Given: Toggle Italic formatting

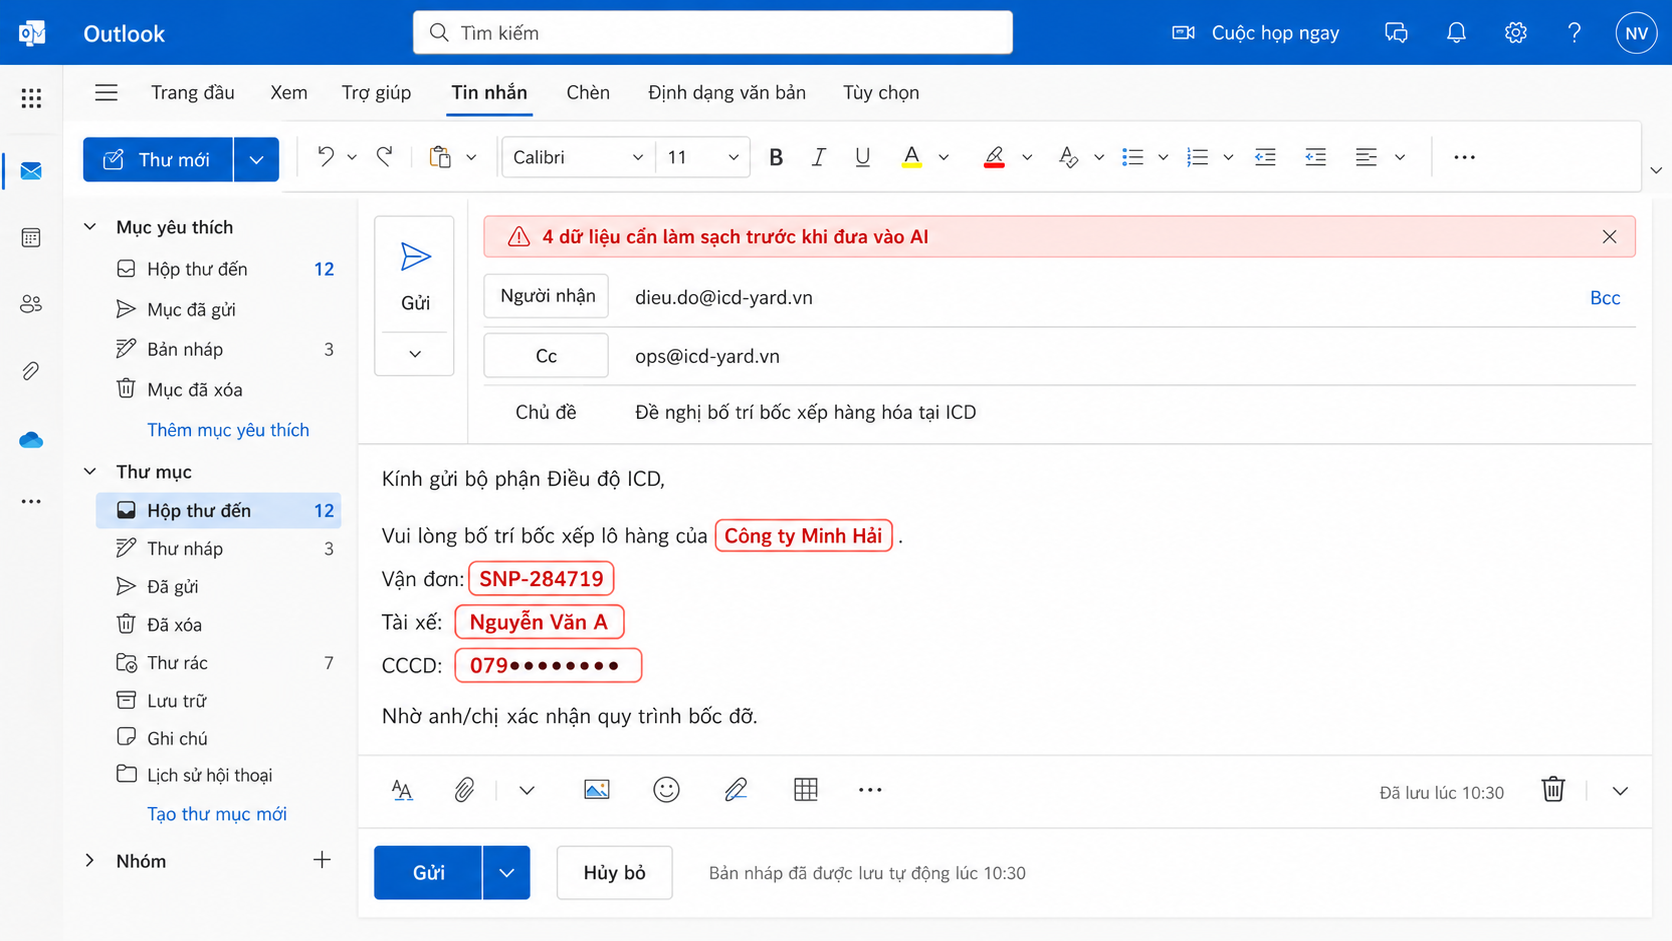Looking at the screenshot, I should click(x=819, y=157).
